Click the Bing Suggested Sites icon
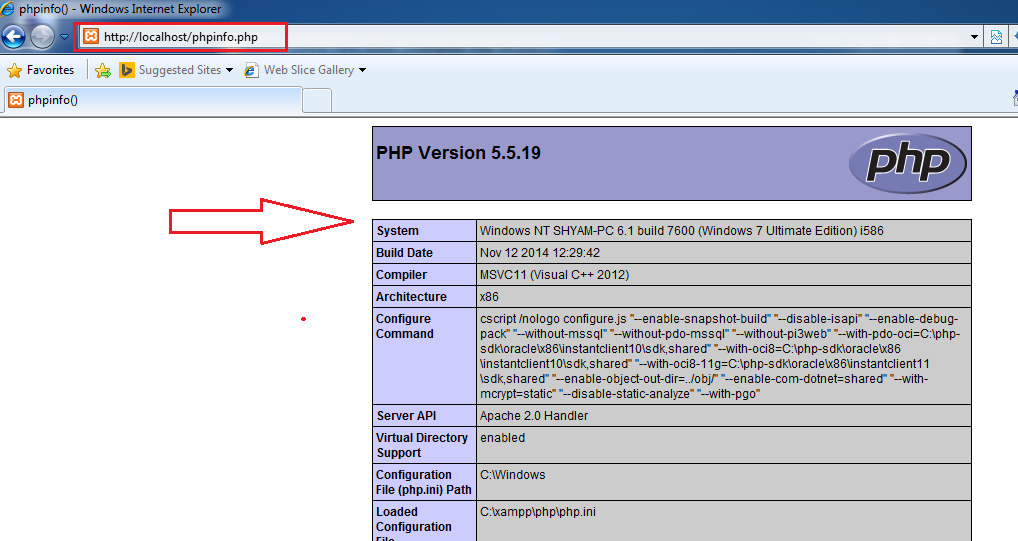The height and width of the screenshot is (541, 1018). [127, 69]
